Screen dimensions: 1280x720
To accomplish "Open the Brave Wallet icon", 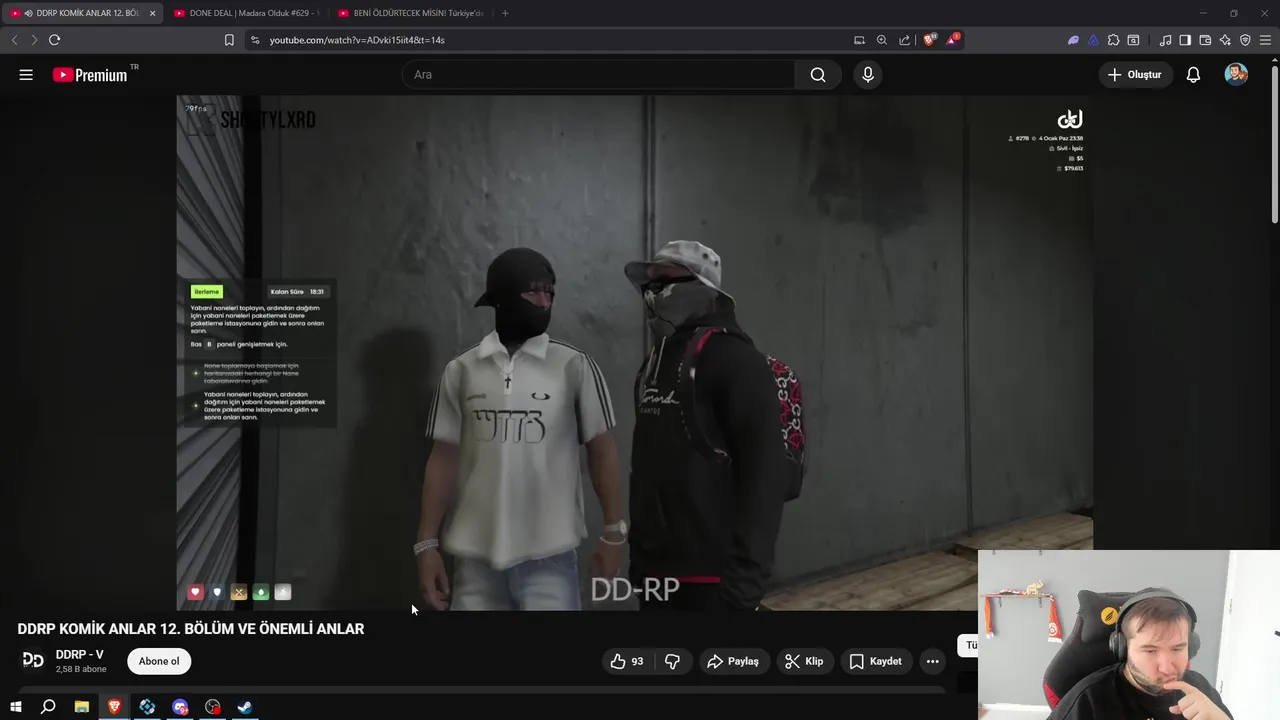I will click(1205, 40).
